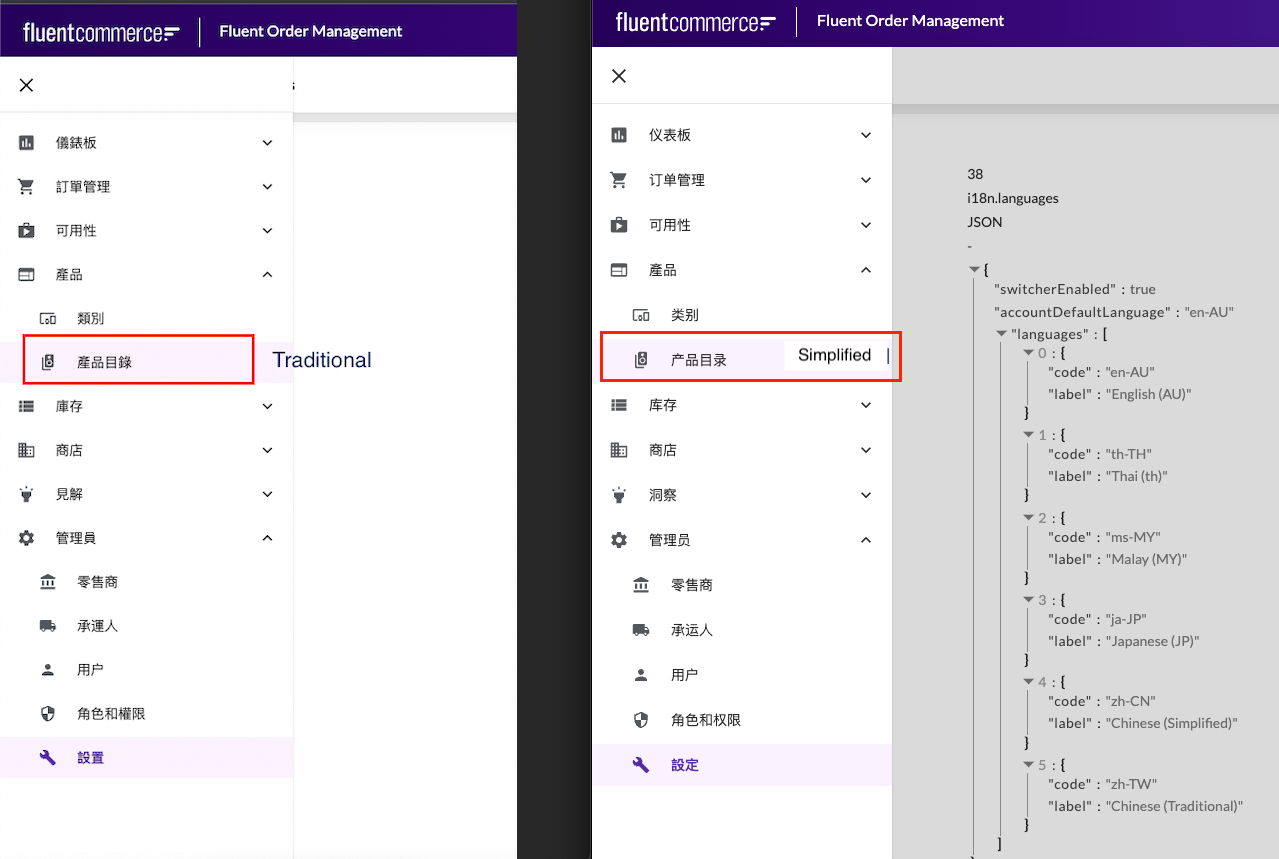Collapse the root JSON object triangle

pyautogui.click(x=974, y=270)
